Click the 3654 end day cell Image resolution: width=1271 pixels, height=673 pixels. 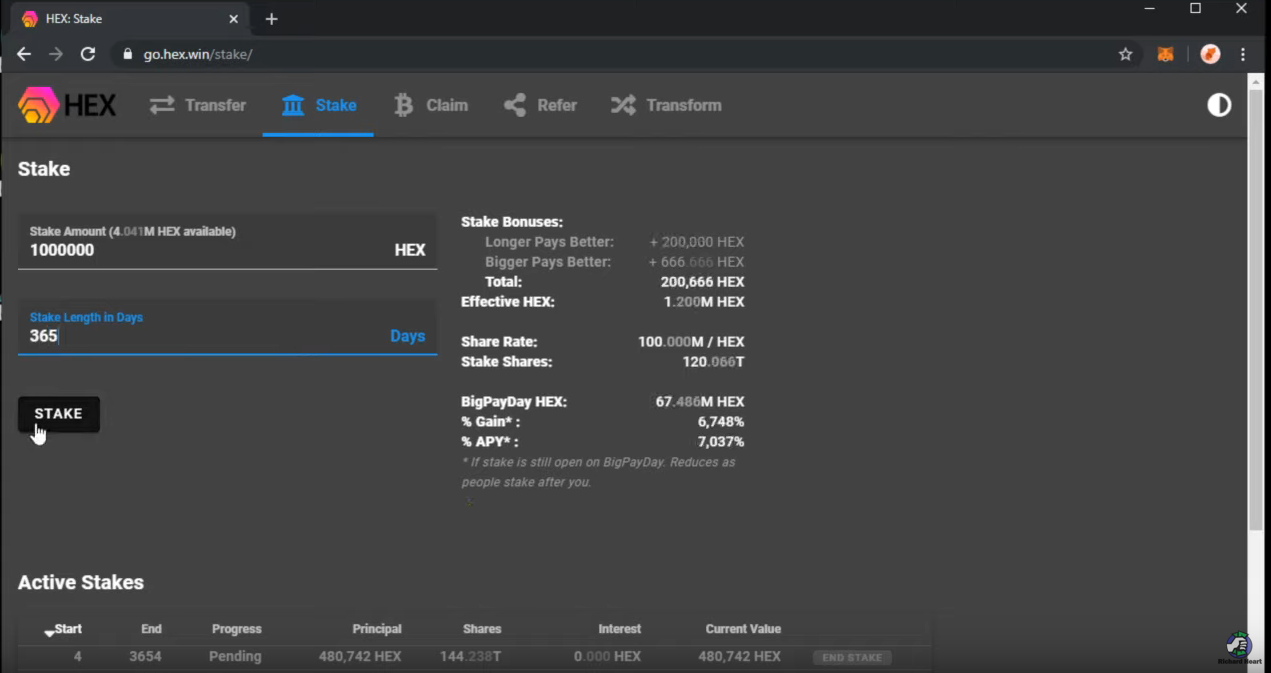[x=145, y=657]
